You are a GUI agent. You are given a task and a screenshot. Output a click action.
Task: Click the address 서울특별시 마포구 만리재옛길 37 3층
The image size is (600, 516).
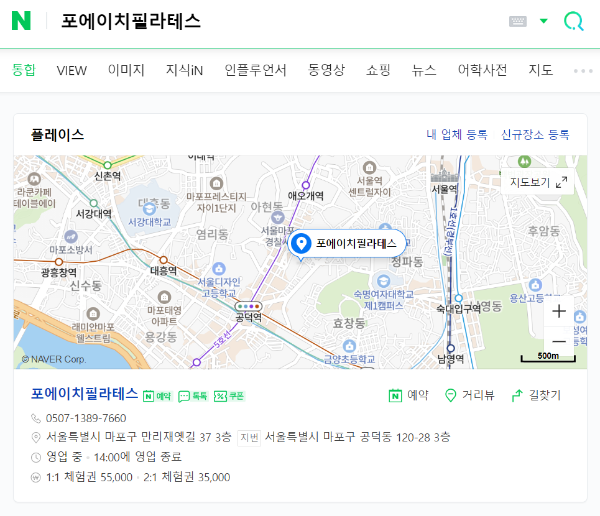point(139,437)
